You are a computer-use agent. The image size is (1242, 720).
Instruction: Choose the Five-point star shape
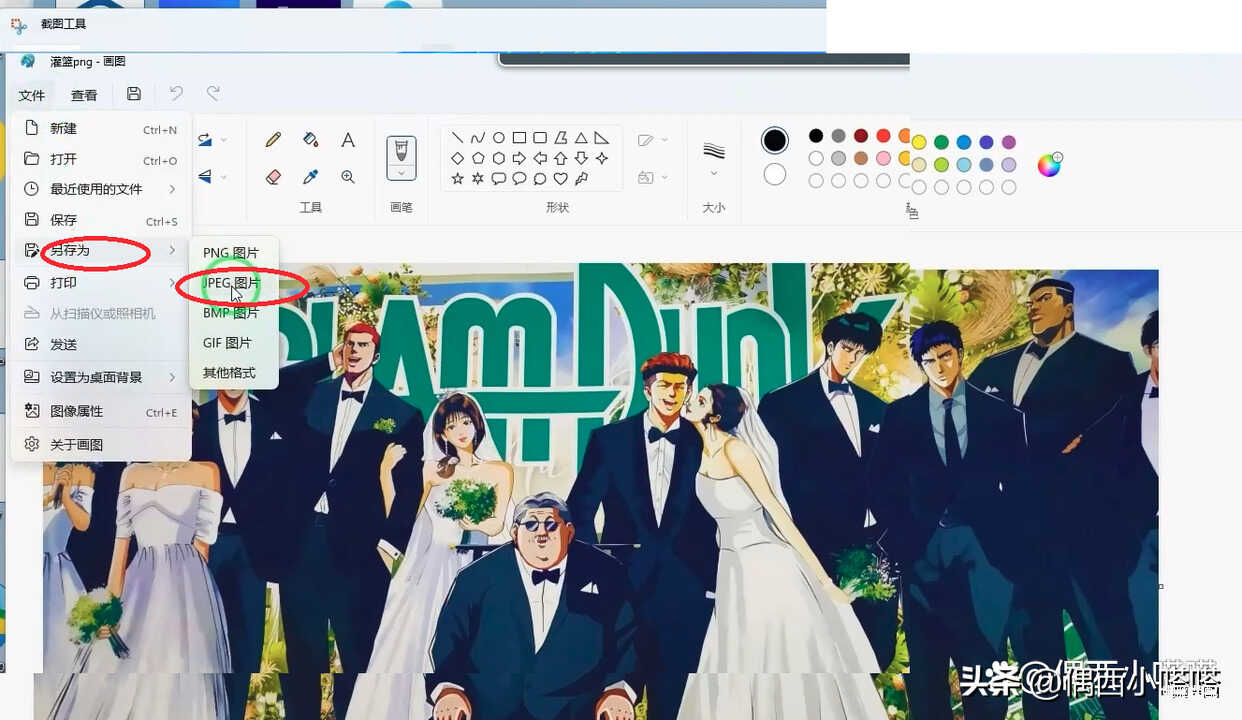[457, 179]
